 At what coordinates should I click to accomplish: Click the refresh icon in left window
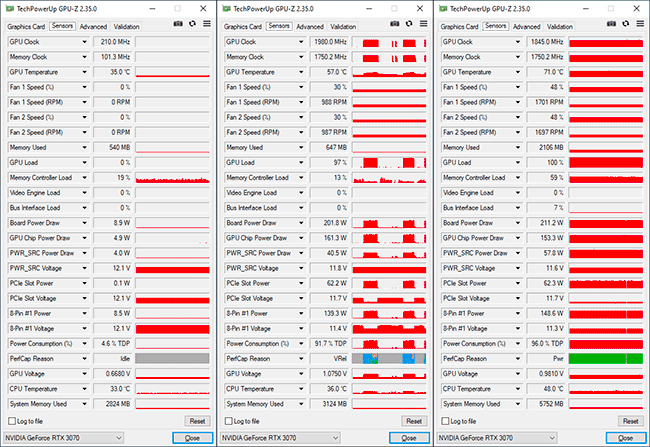point(190,26)
